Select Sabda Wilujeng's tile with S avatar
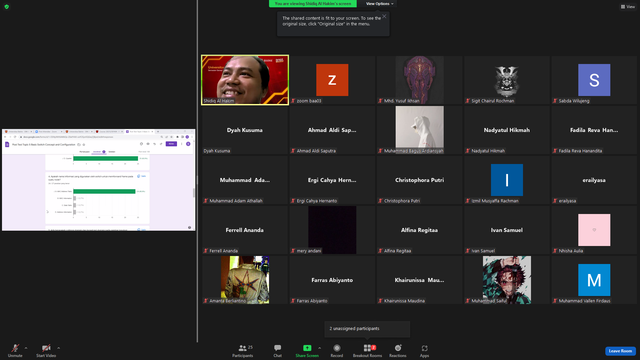 594,80
